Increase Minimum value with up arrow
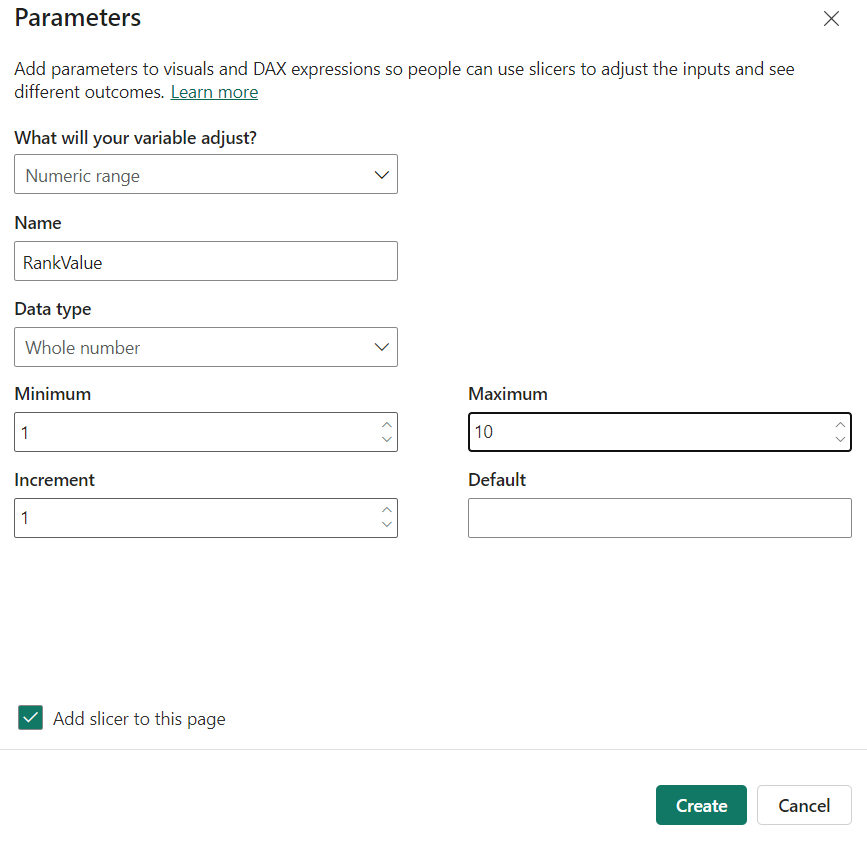 coord(387,425)
